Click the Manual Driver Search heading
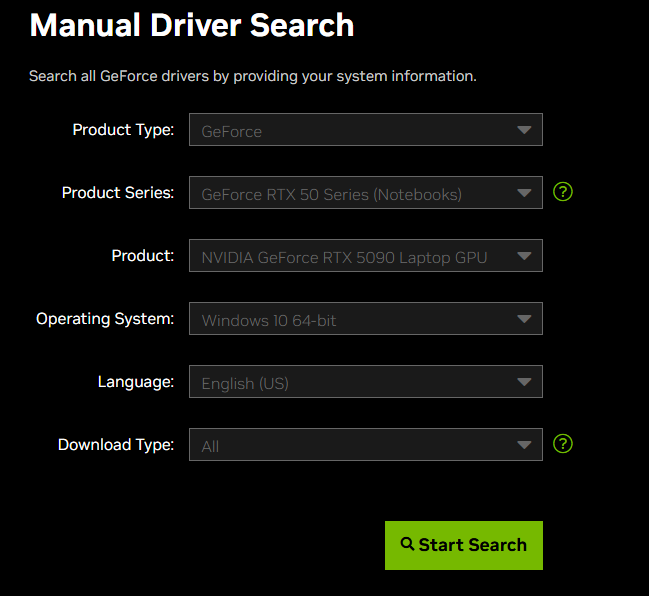The width and height of the screenshot is (649, 596). click(x=192, y=25)
